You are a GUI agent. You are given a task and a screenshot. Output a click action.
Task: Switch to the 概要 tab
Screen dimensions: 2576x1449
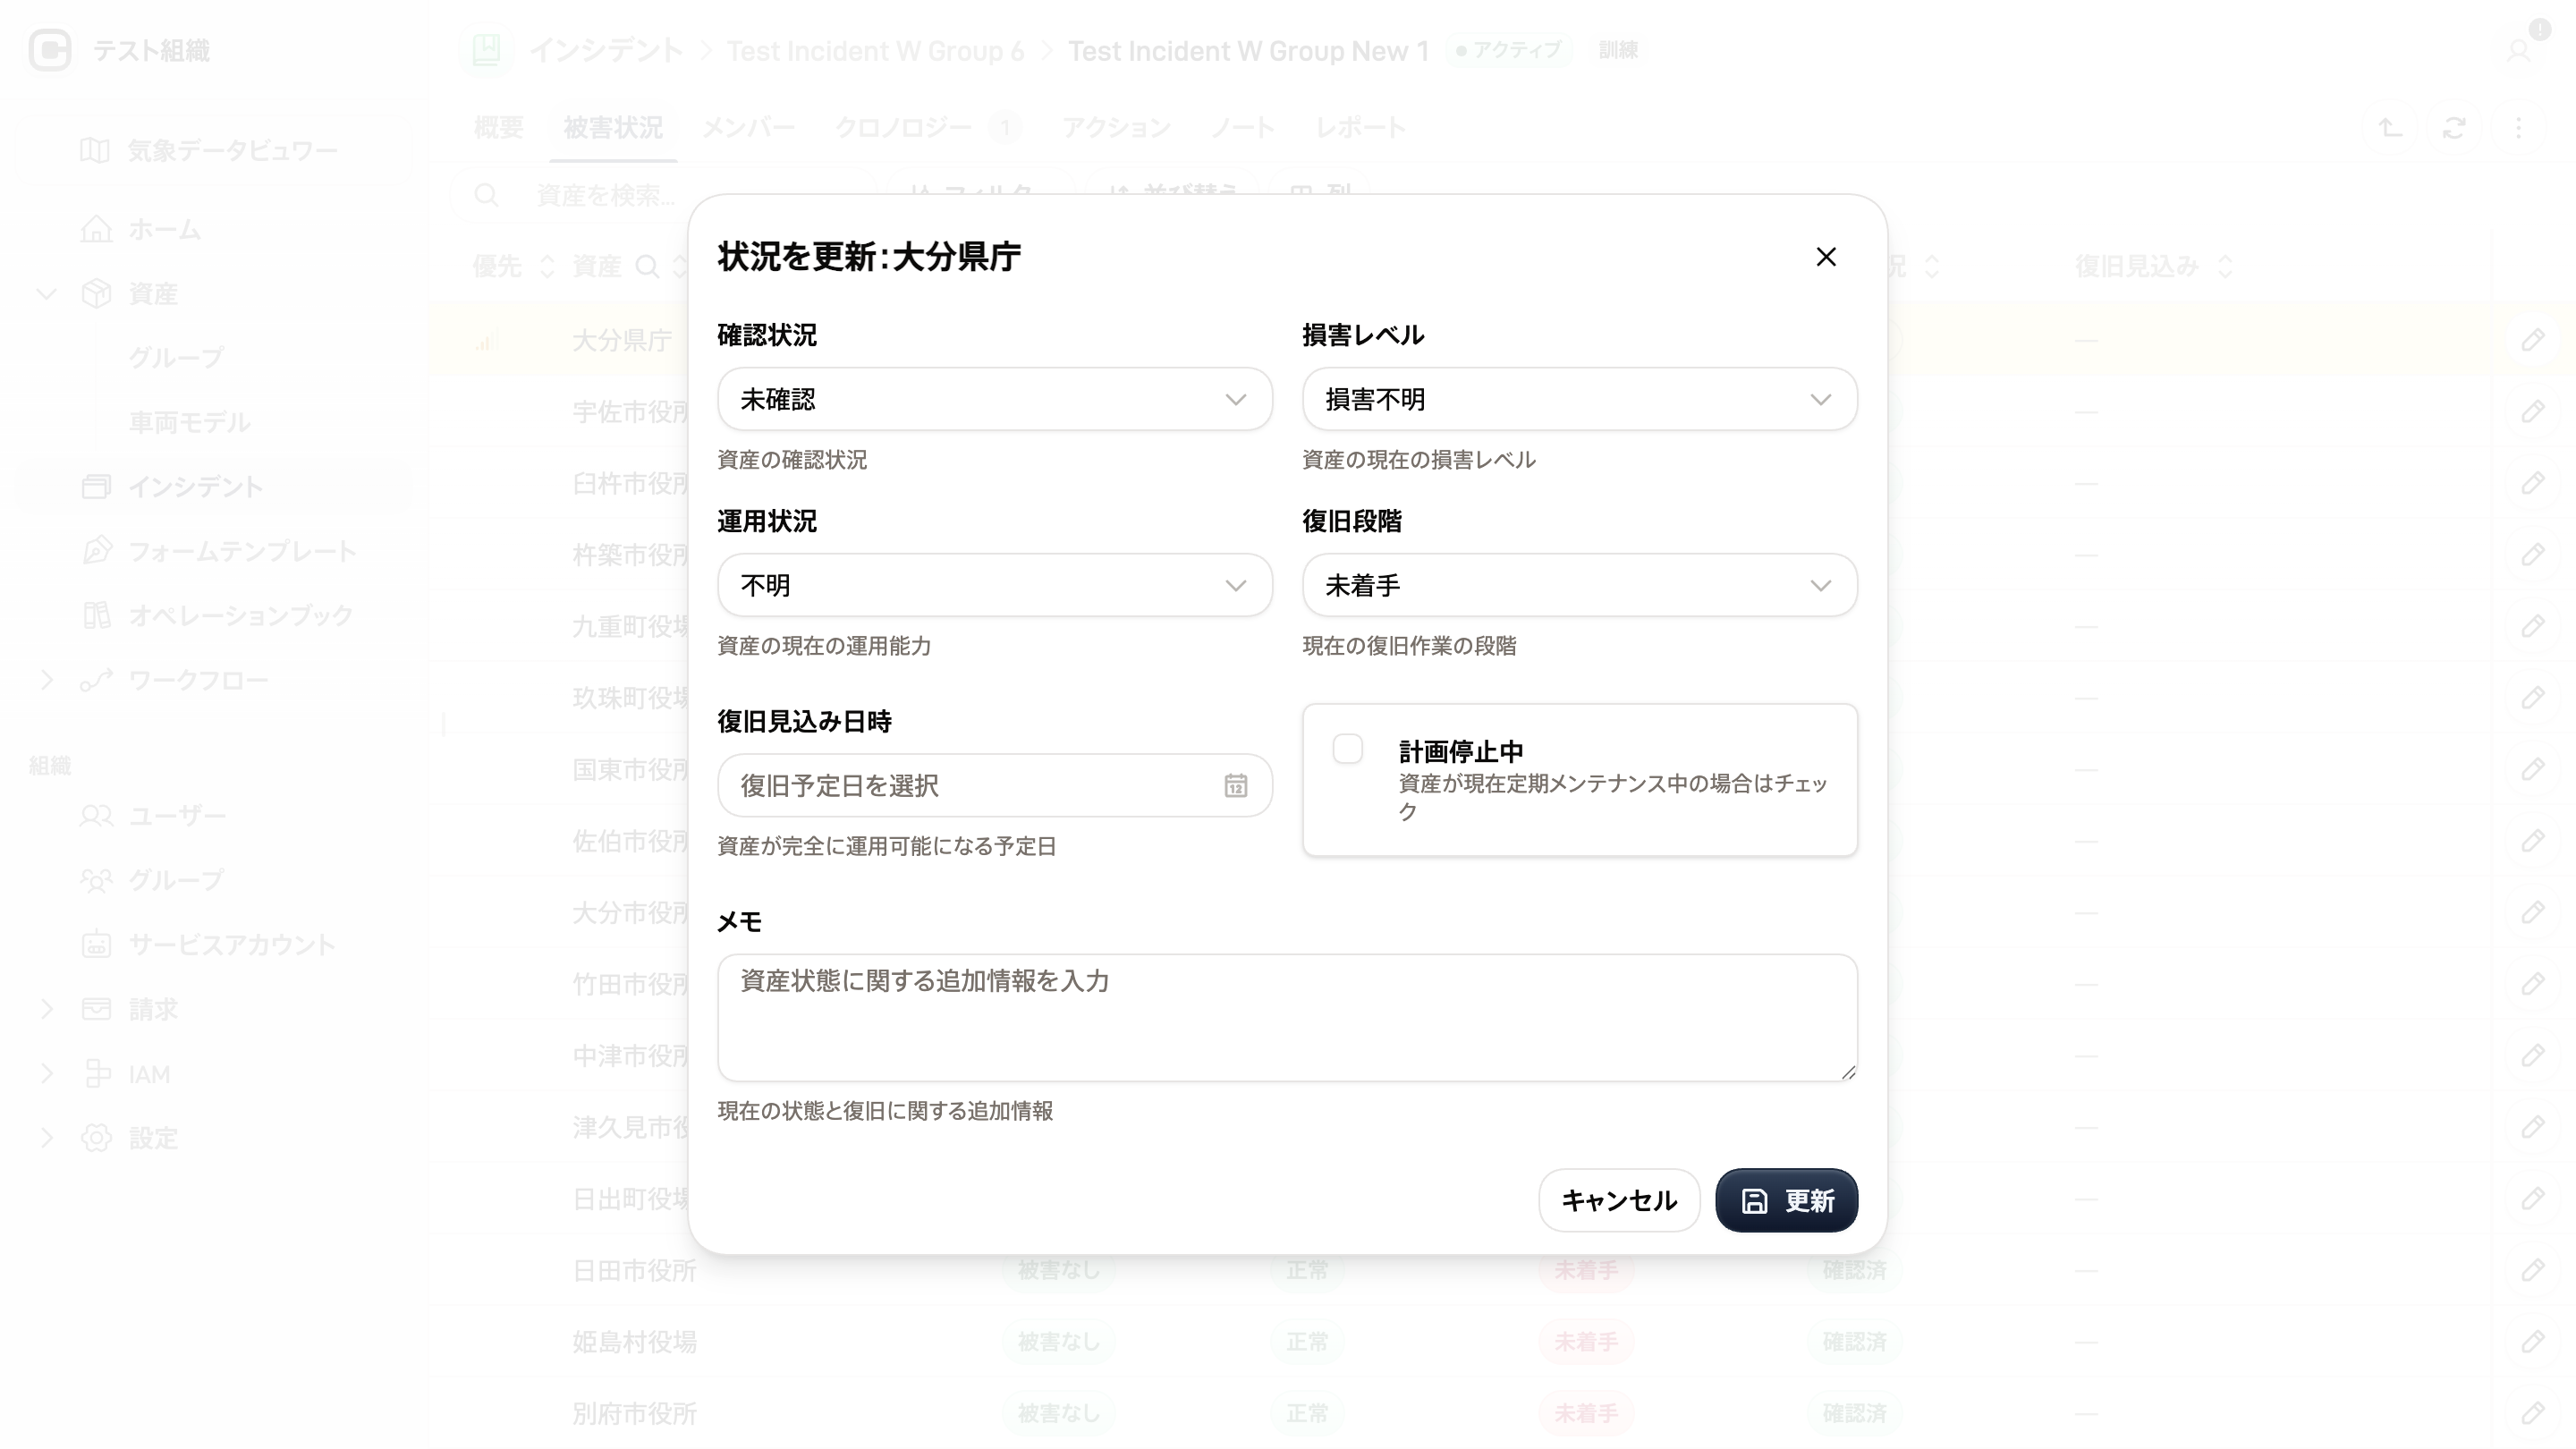pyautogui.click(x=498, y=128)
